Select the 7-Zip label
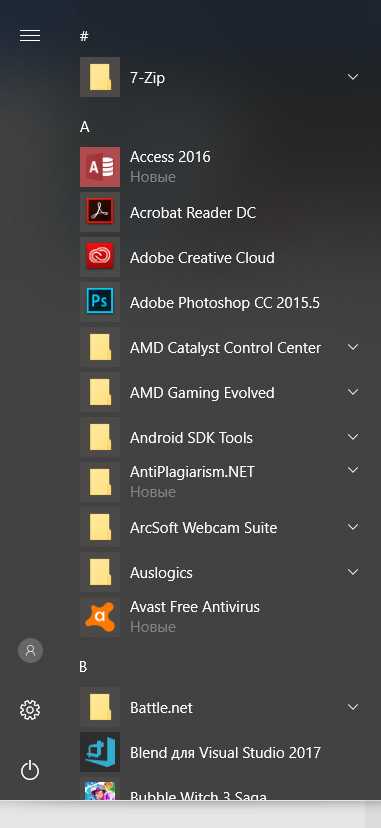This screenshot has height=828, width=381. [x=147, y=78]
